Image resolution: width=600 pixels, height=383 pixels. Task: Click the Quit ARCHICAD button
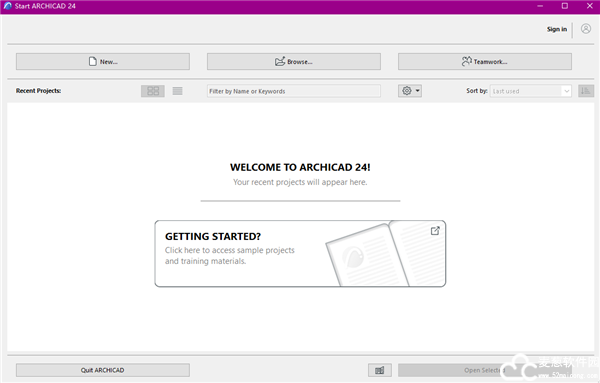click(103, 370)
